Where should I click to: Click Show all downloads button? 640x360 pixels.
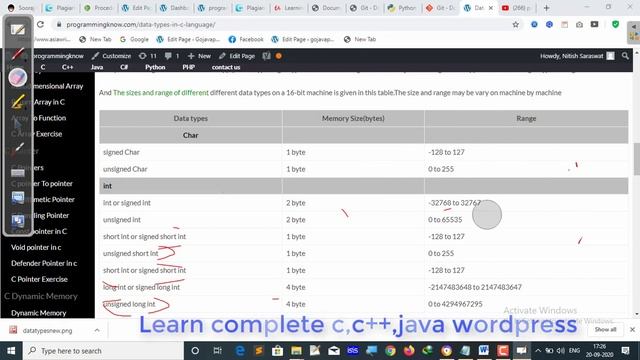(x=605, y=329)
